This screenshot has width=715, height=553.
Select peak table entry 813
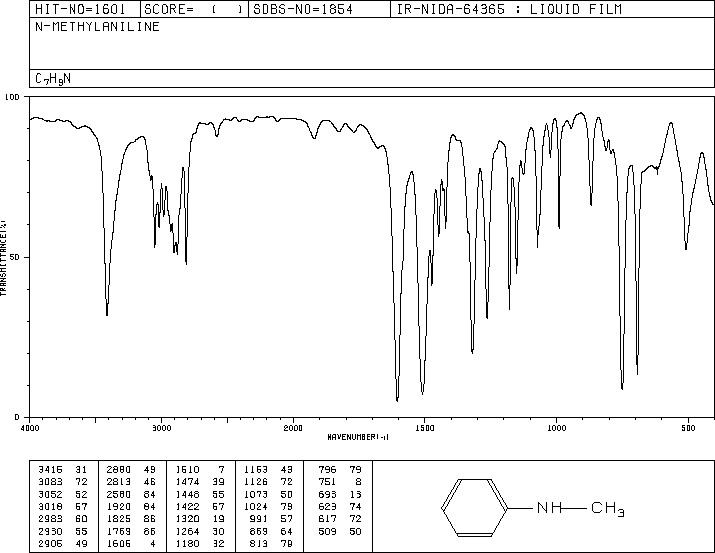[259, 544]
